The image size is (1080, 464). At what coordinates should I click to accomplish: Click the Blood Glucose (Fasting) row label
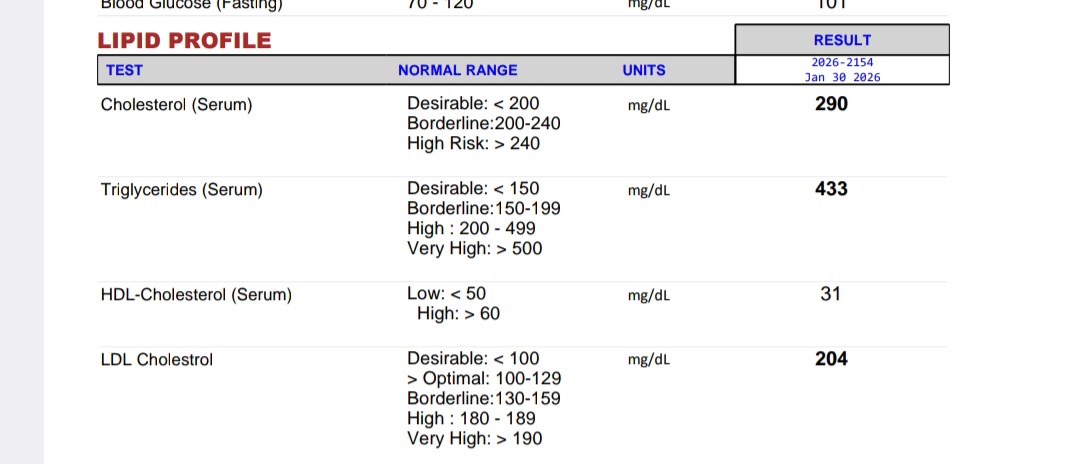[x=191, y=6]
